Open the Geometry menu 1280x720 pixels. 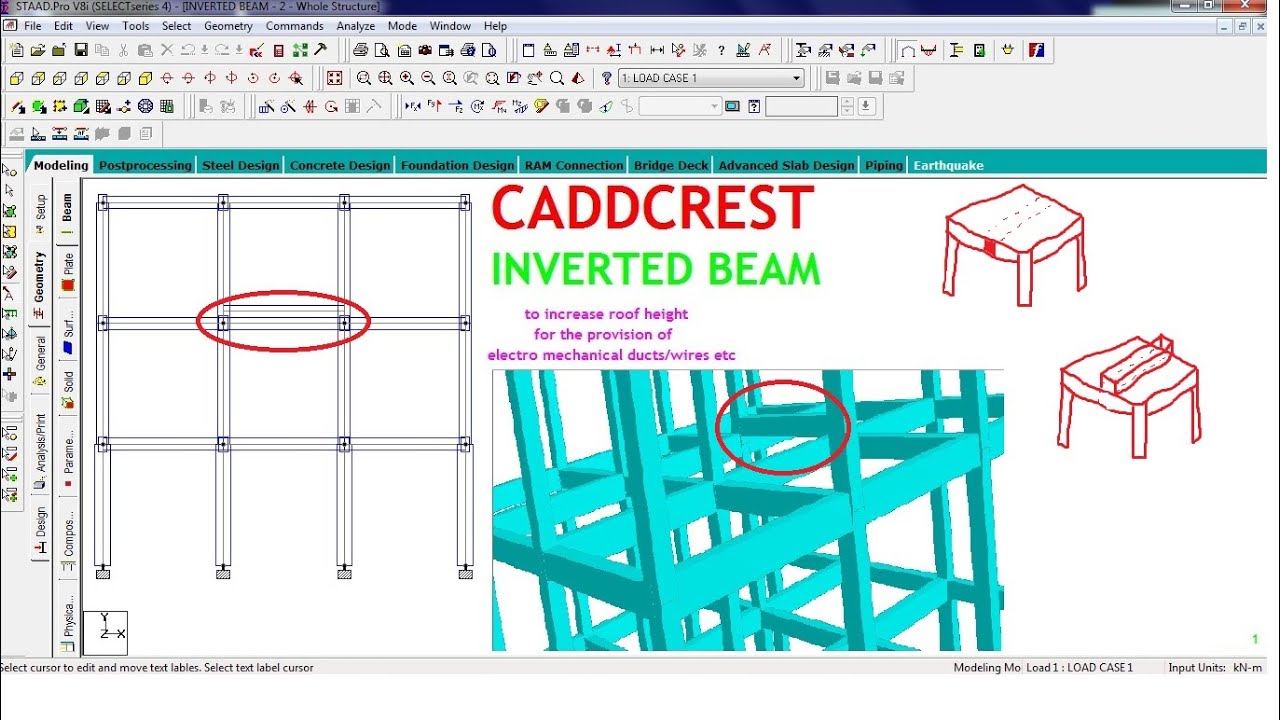[228, 26]
